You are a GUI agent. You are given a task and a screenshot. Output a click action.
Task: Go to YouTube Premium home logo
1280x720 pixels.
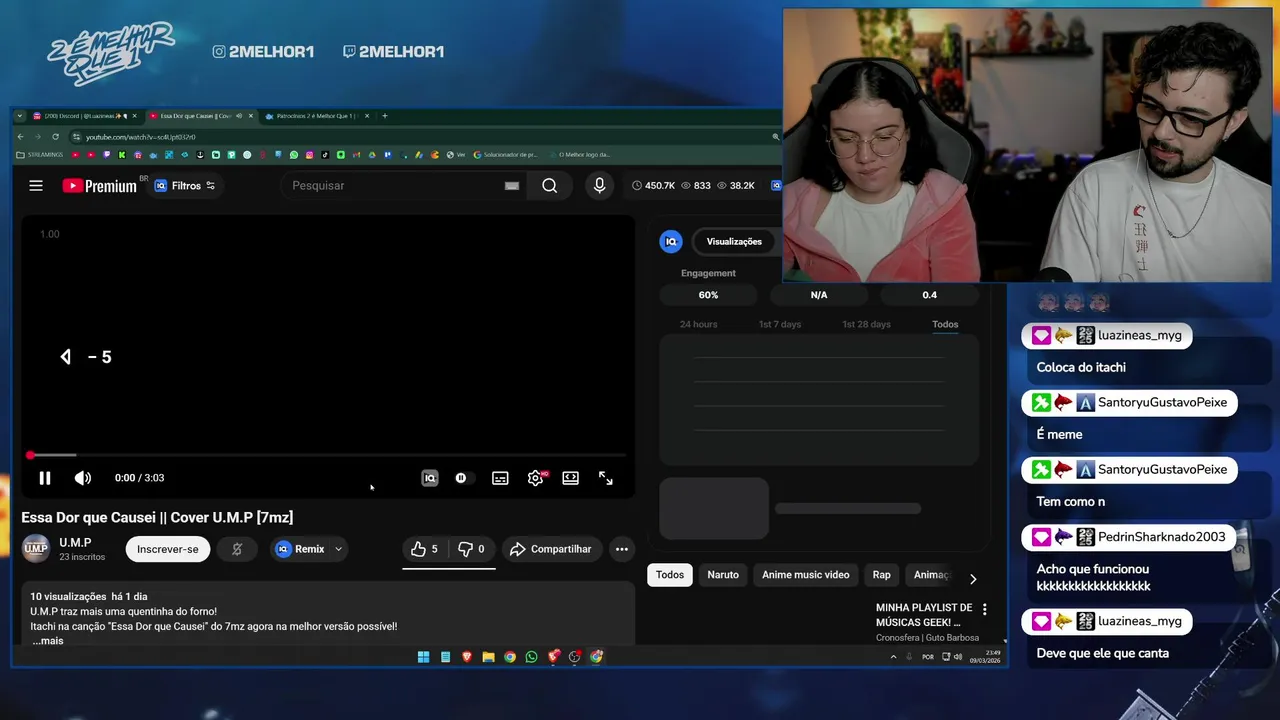point(99,185)
